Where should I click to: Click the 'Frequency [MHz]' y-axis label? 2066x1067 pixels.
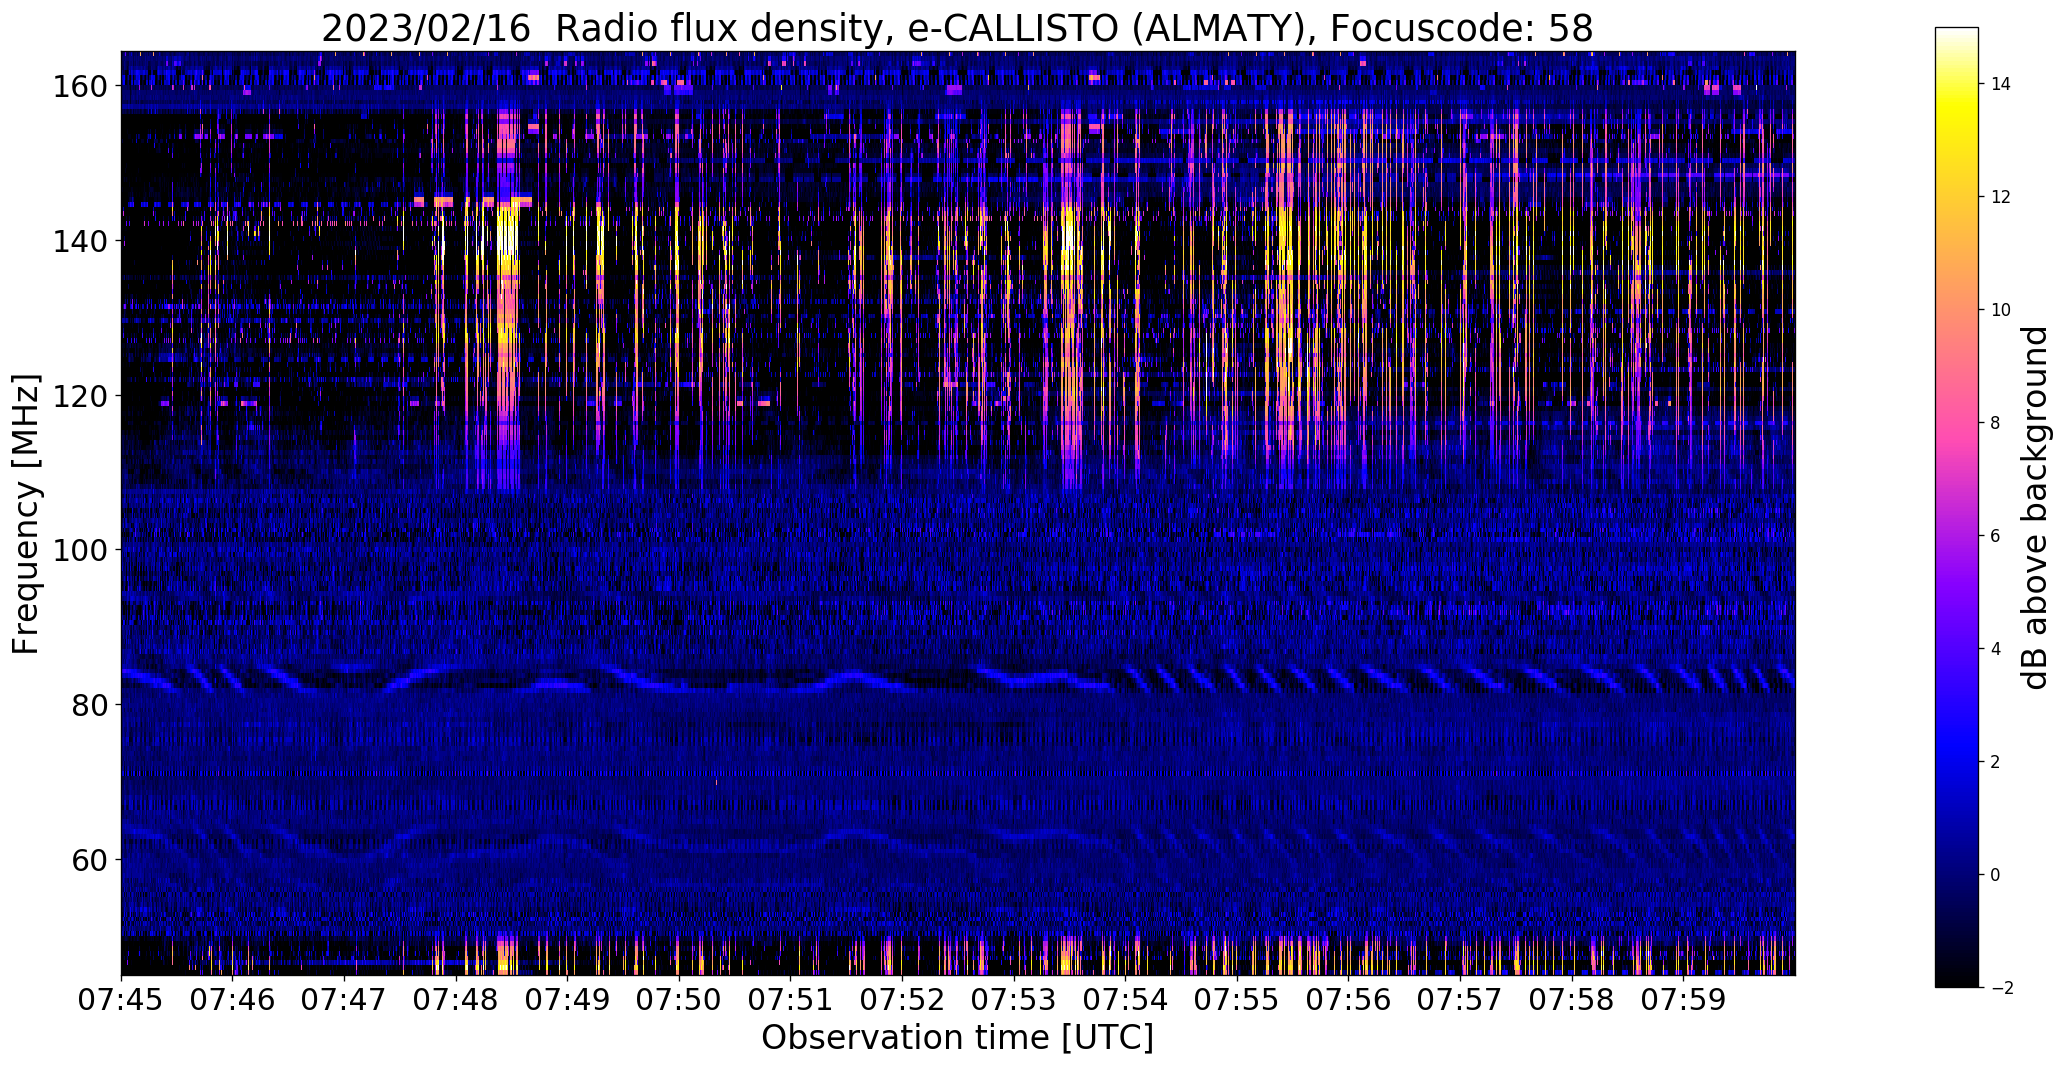point(26,514)
